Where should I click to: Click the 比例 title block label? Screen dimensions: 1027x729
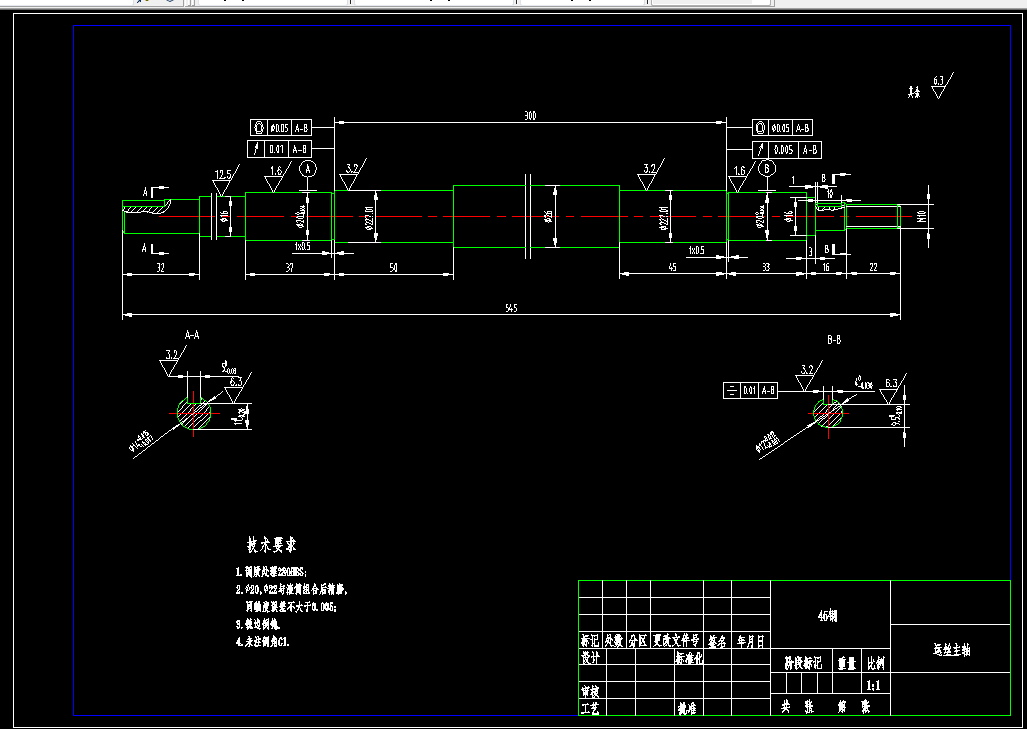click(x=876, y=663)
